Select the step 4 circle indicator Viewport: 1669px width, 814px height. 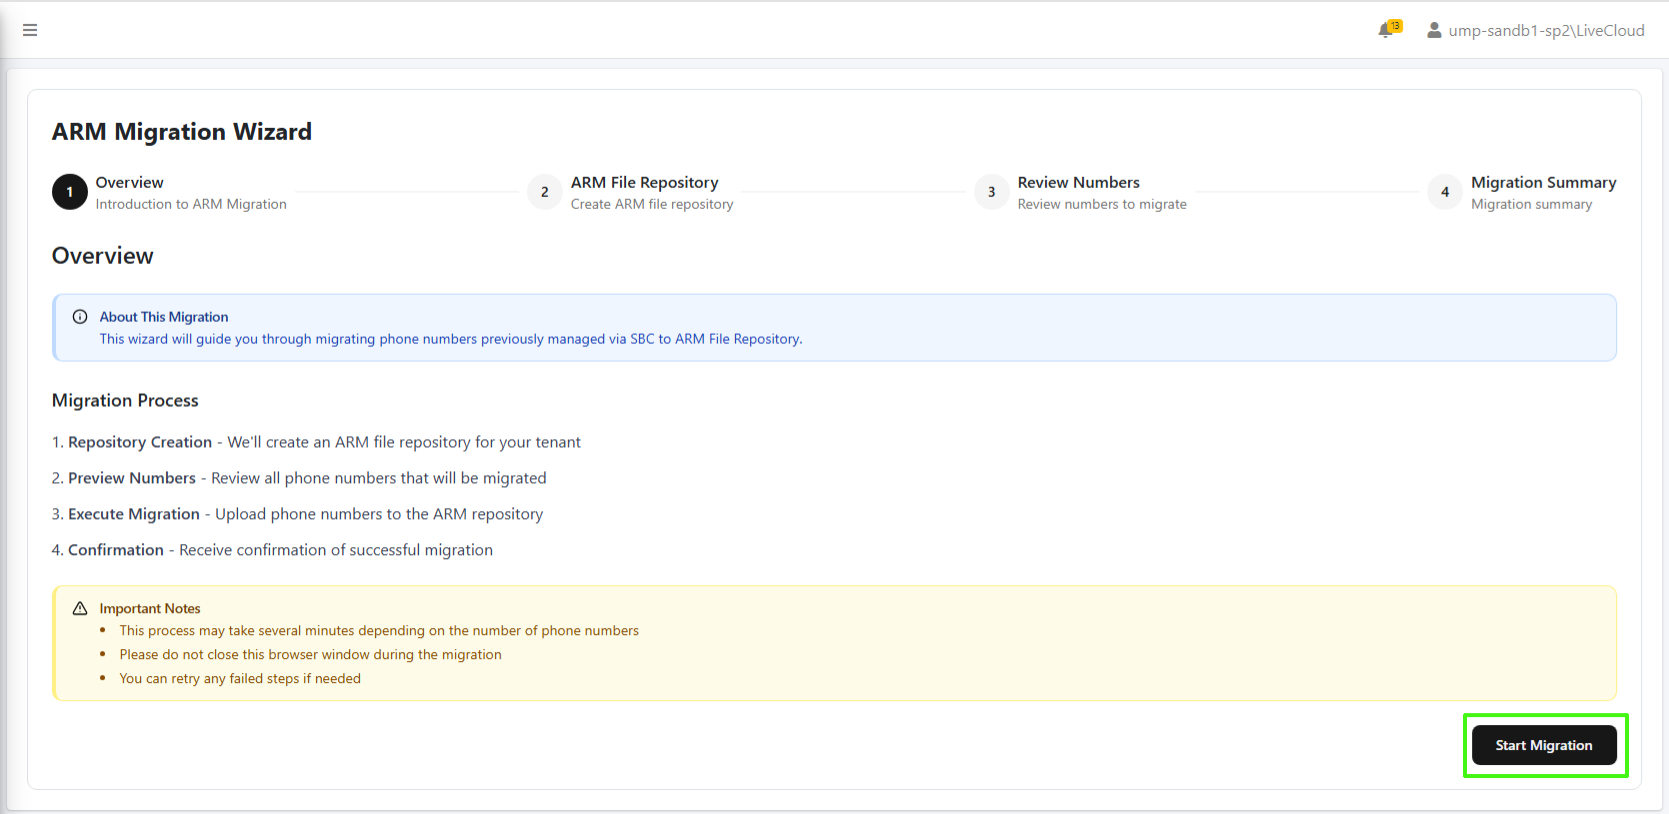(x=1445, y=192)
